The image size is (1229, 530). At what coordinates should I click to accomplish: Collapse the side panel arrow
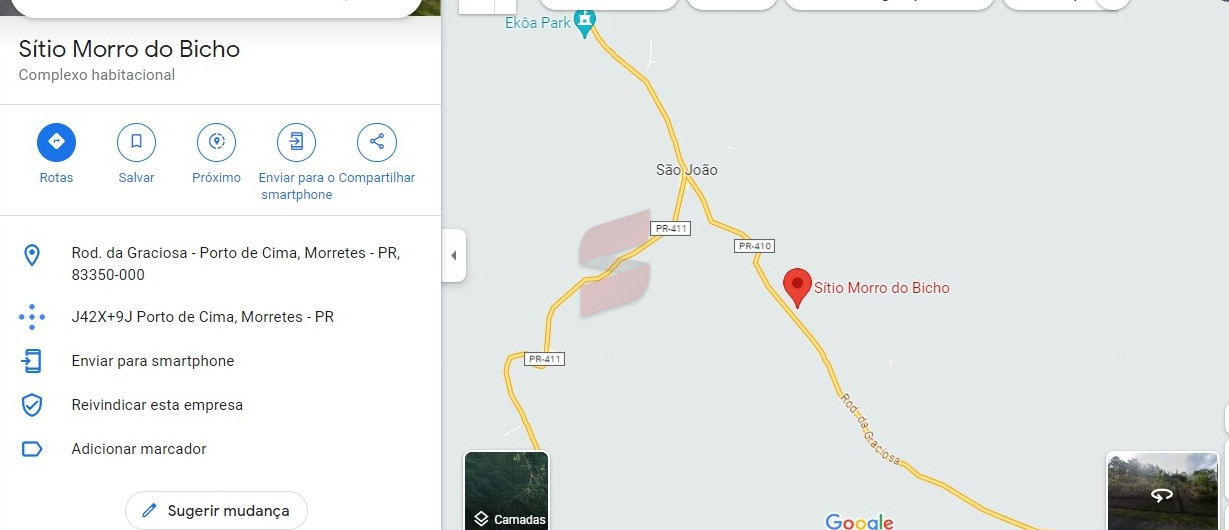click(x=453, y=255)
